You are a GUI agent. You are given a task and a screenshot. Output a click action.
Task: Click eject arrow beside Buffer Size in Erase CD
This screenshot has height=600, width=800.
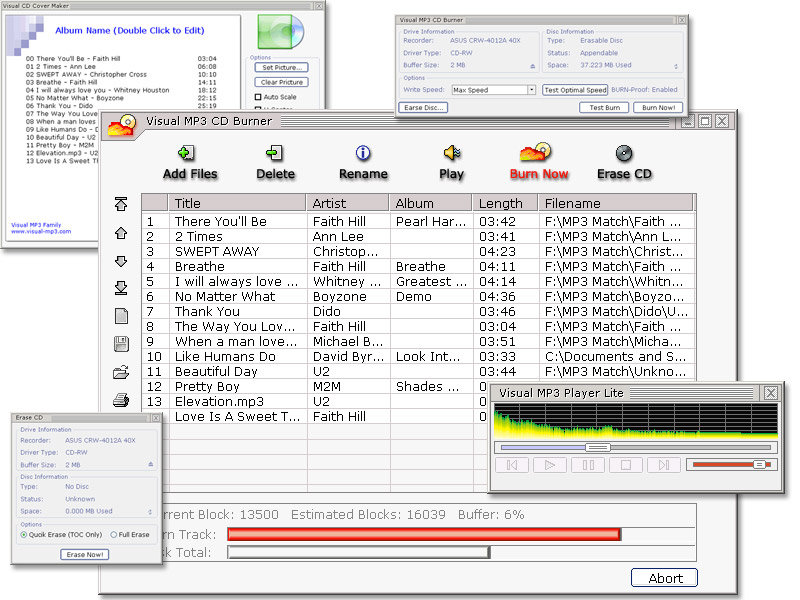[x=151, y=464]
